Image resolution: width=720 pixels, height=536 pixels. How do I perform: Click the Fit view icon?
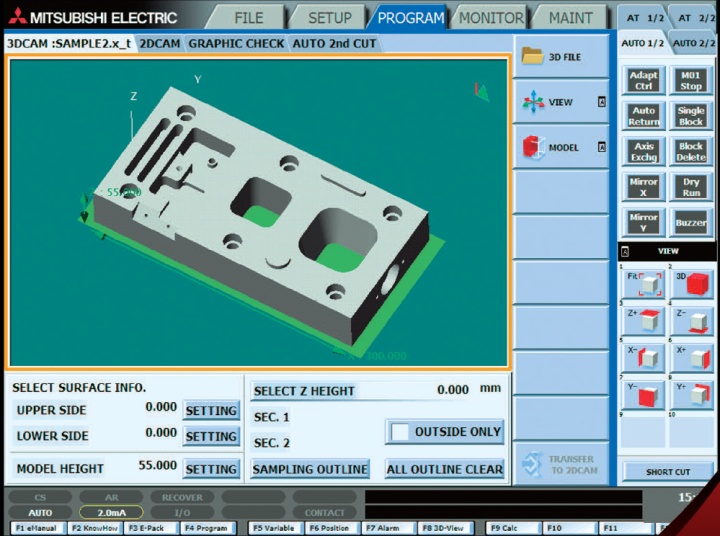tap(643, 284)
